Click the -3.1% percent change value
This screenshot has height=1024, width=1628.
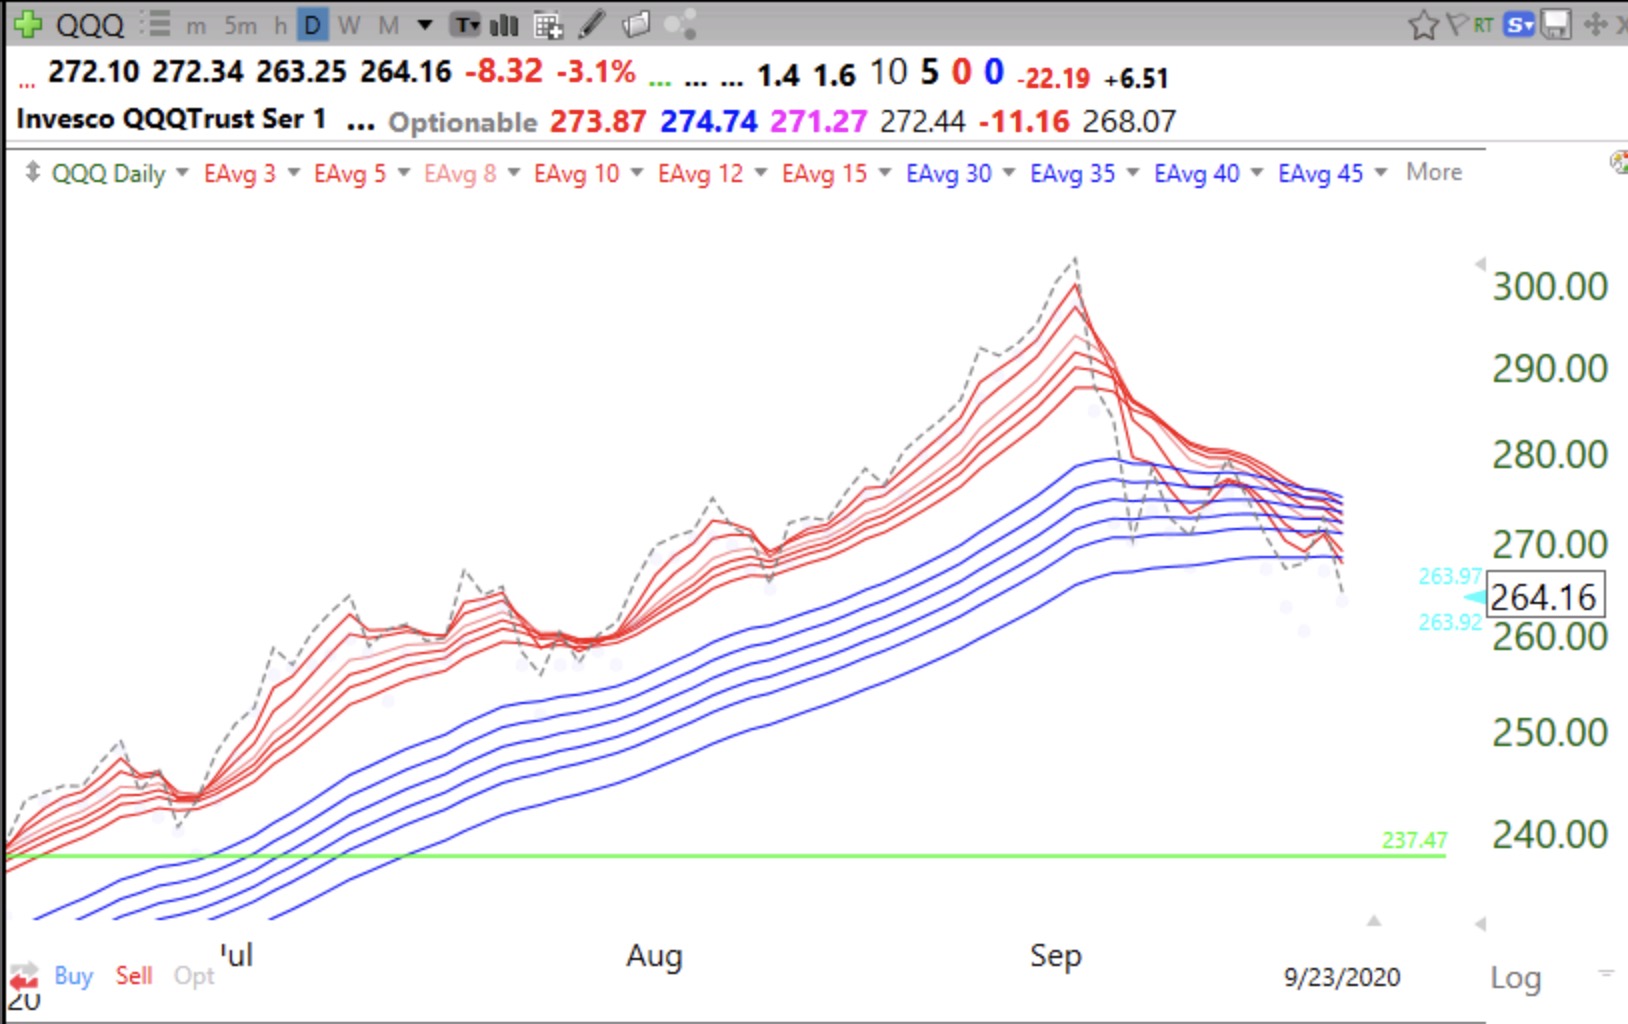coord(596,71)
